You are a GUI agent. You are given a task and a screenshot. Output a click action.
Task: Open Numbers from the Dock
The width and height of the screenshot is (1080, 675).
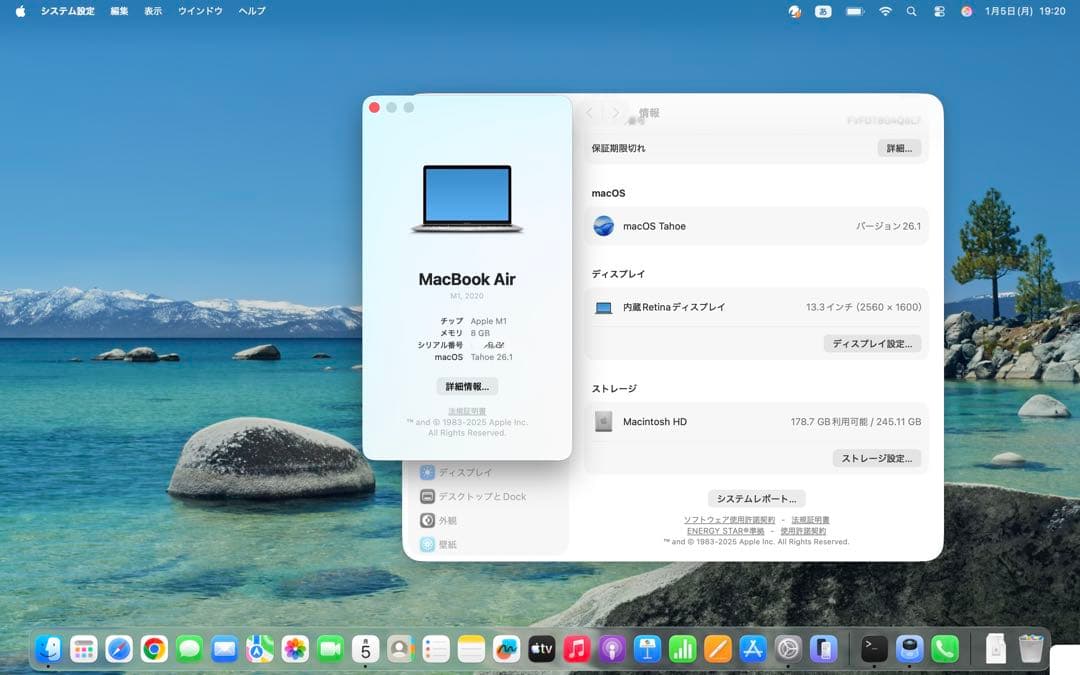point(683,649)
